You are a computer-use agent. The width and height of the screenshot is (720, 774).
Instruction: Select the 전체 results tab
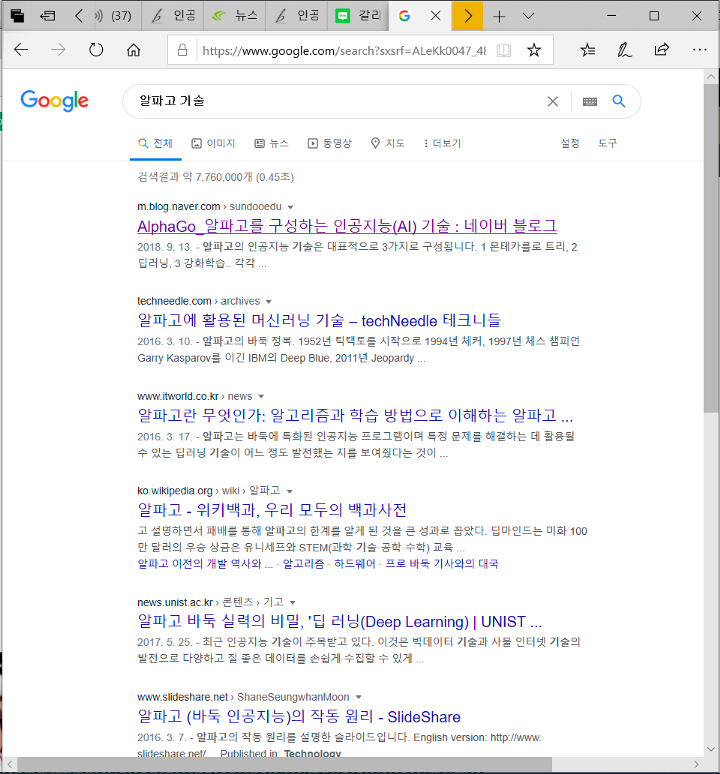click(155, 143)
